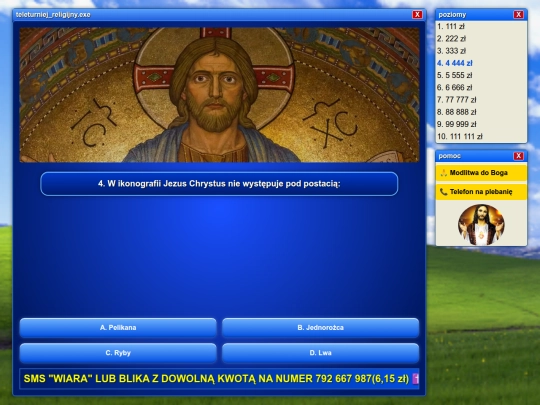
Task: Click the question 4 text box
Action: 219,184
